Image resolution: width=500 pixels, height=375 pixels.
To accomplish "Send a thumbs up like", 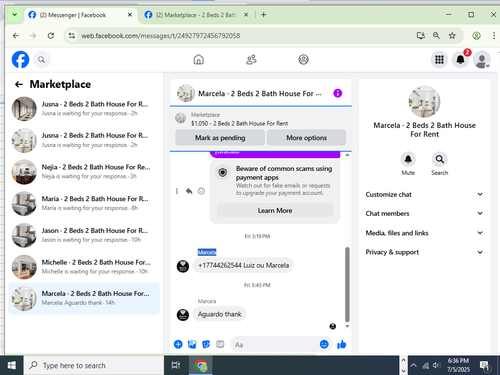I will (342, 344).
